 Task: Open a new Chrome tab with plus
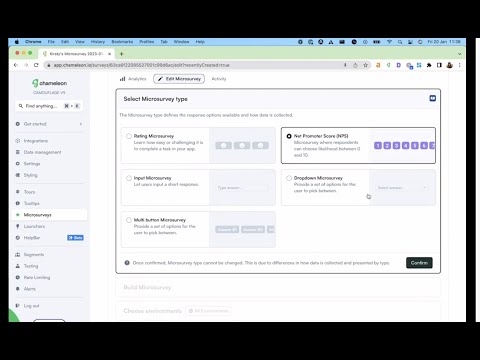tap(122, 54)
